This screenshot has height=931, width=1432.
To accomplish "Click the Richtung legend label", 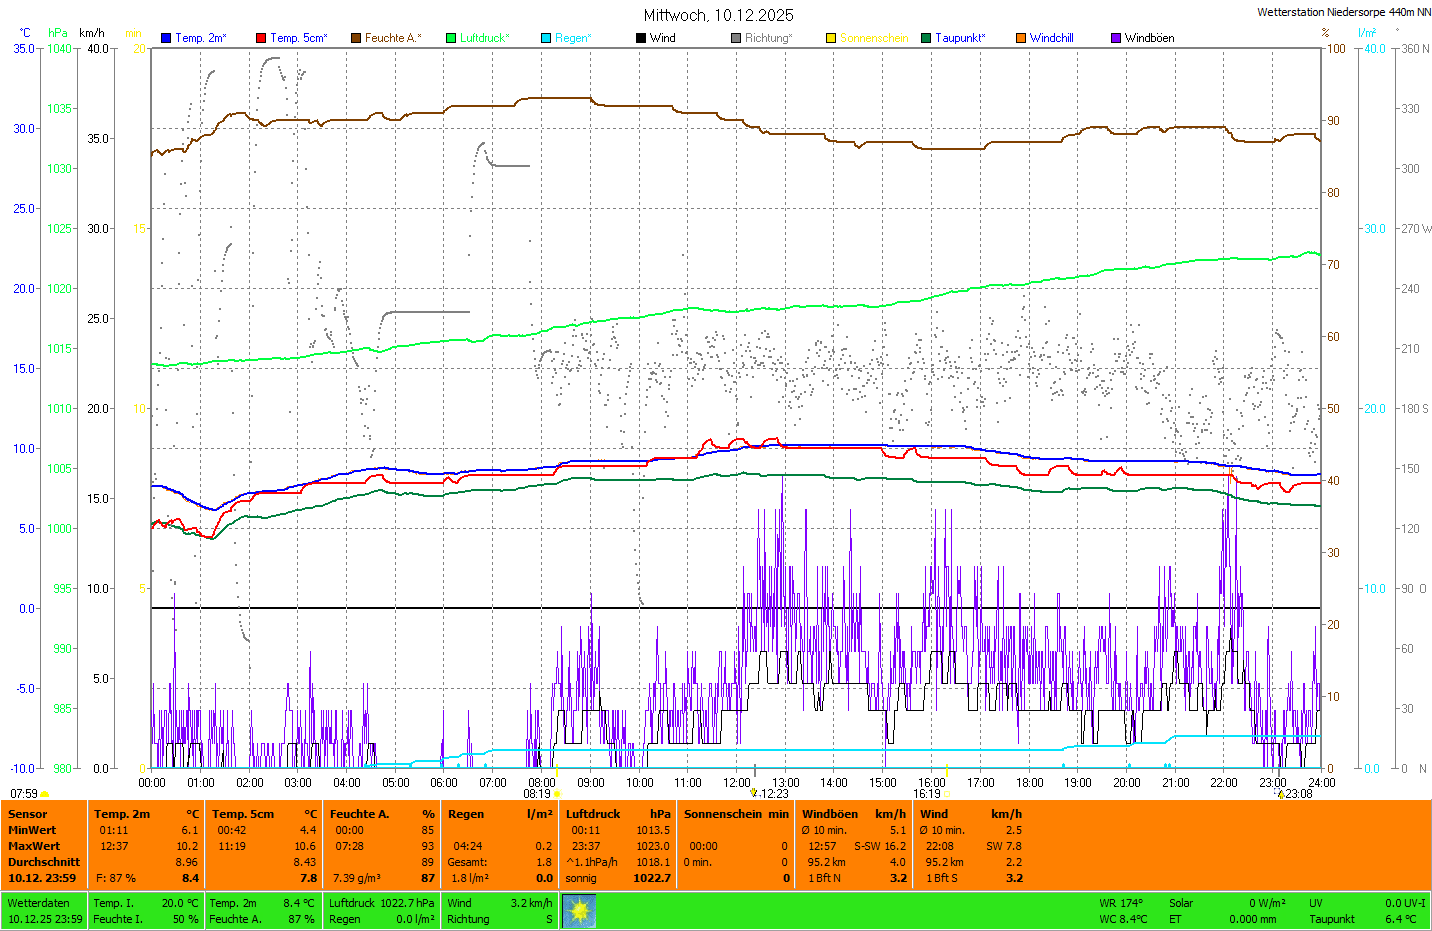I will pyautogui.click(x=767, y=38).
